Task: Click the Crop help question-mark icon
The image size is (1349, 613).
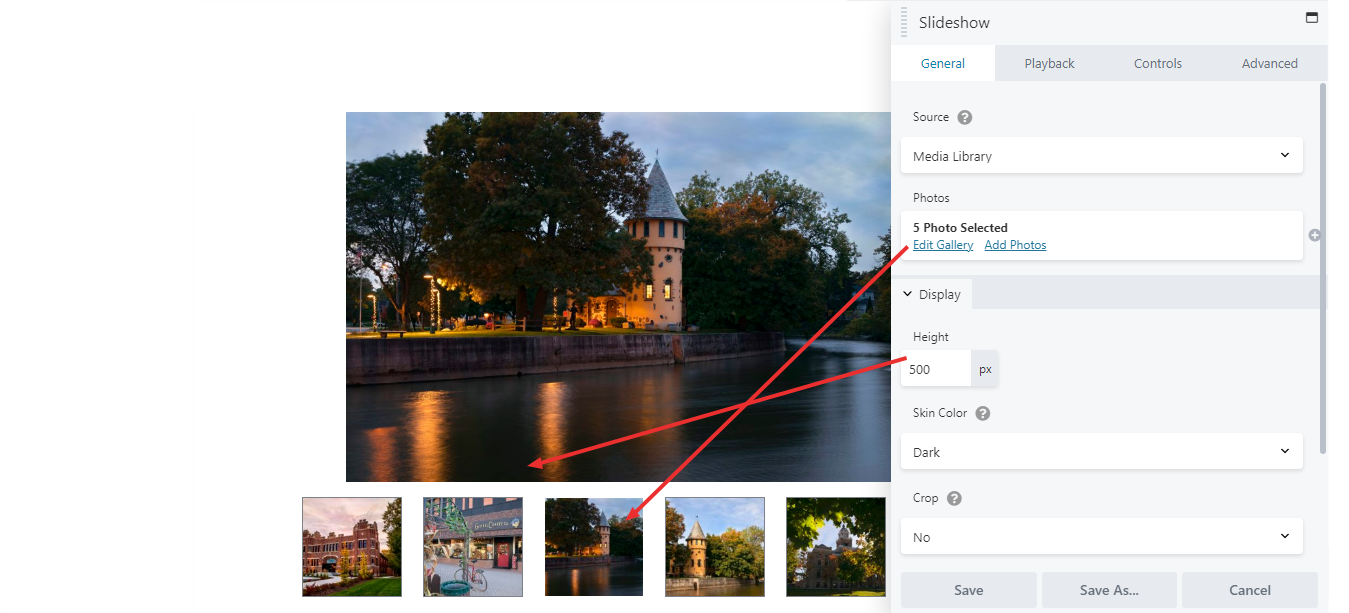Action: (x=954, y=498)
